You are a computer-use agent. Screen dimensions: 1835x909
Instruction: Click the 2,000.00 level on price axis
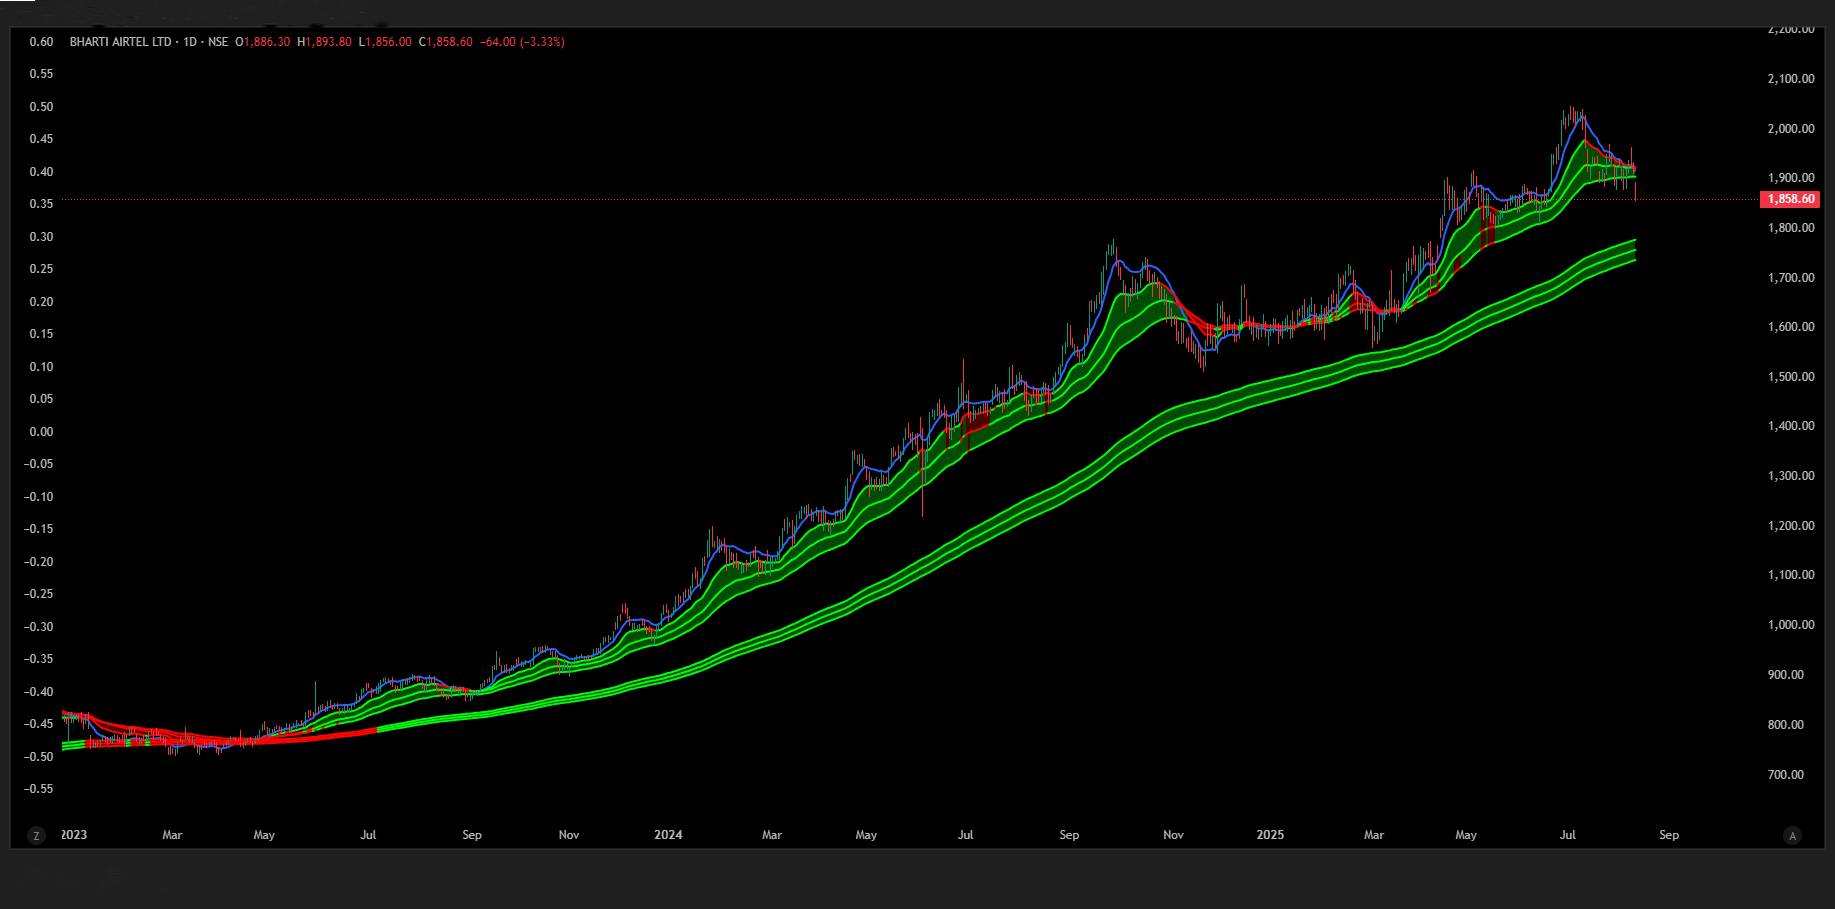[x=1790, y=129]
